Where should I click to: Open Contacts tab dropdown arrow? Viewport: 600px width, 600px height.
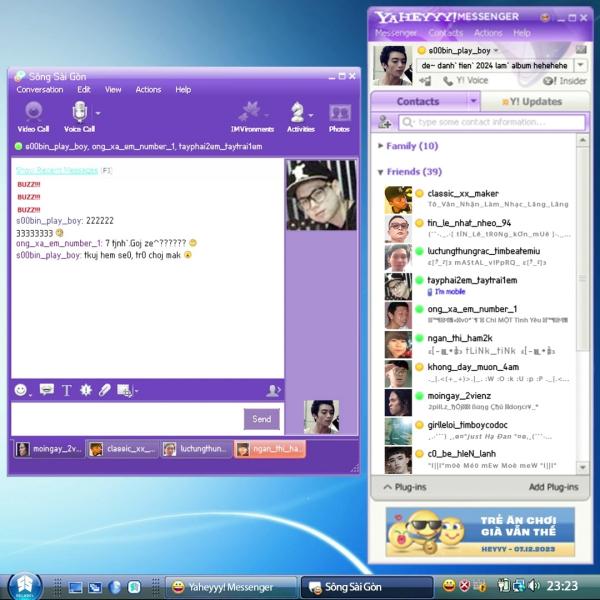[473, 101]
